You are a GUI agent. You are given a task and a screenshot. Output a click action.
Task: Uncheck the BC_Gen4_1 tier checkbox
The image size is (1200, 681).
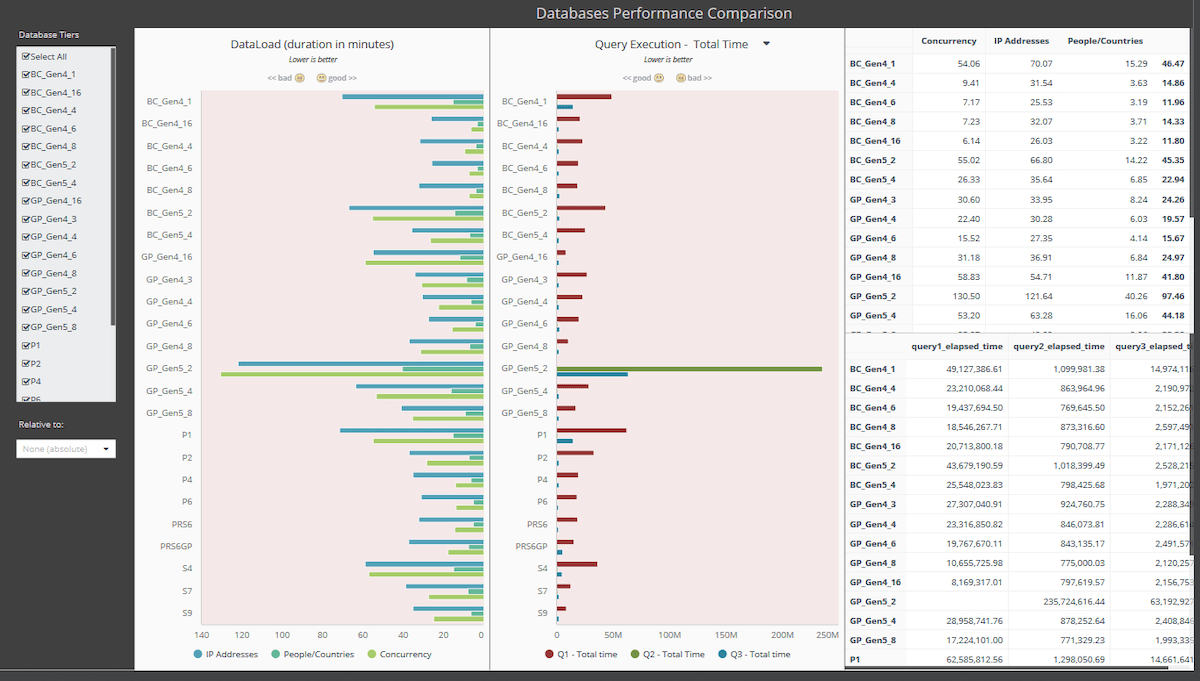26,75
